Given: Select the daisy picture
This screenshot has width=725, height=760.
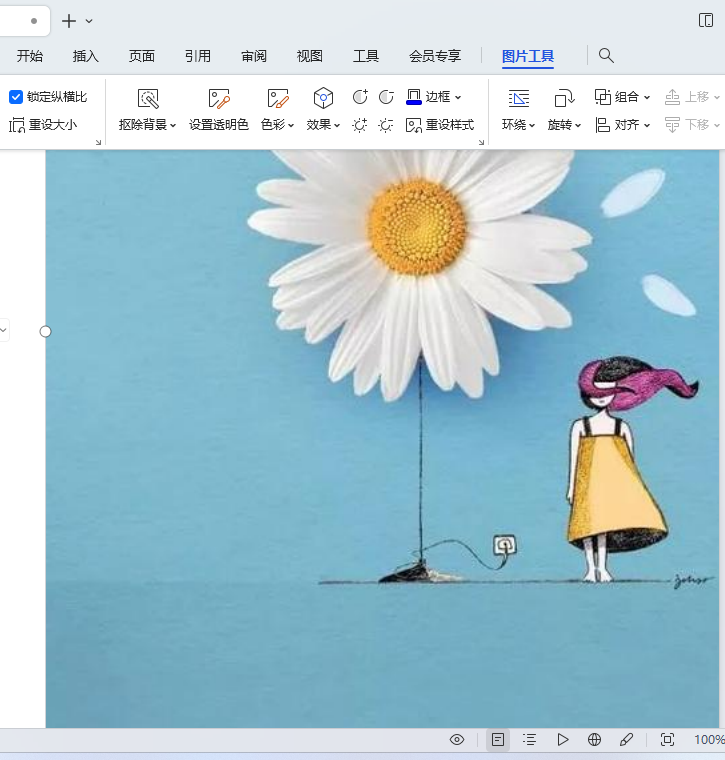Looking at the screenshot, I should pos(382,439).
